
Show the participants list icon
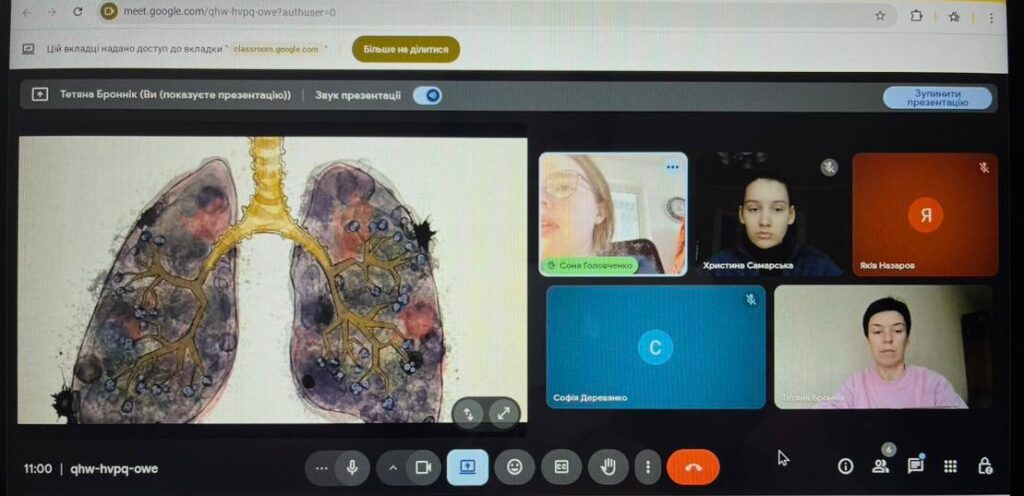880,466
